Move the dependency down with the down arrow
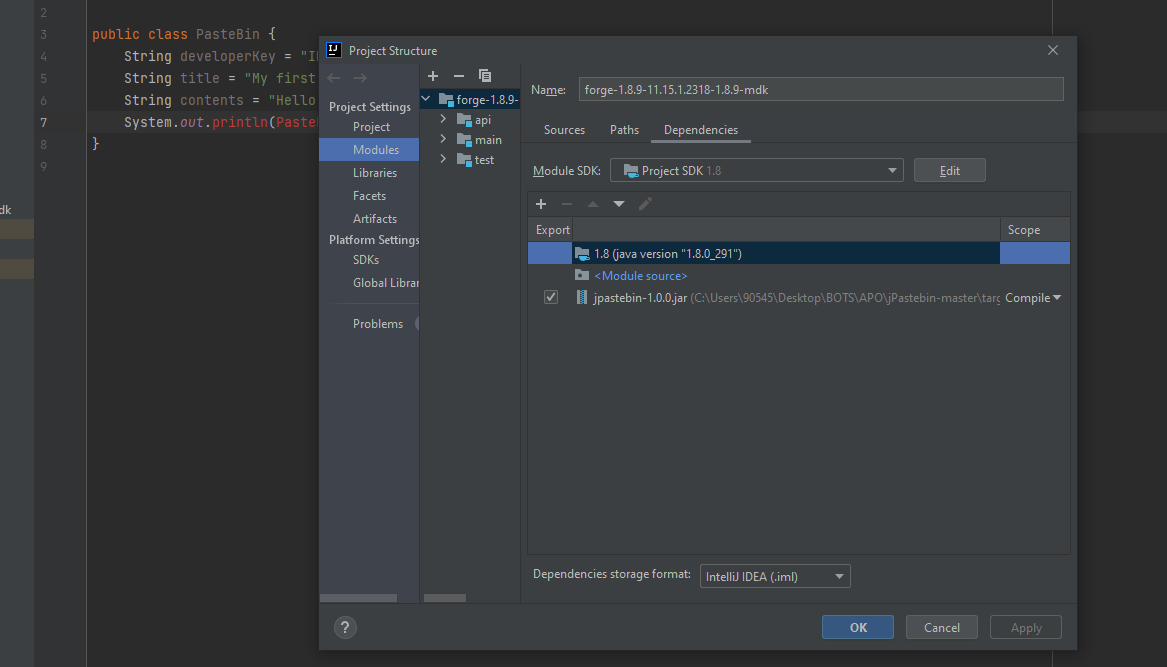The height and width of the screenshot is (667, 1167). point(618,204)
